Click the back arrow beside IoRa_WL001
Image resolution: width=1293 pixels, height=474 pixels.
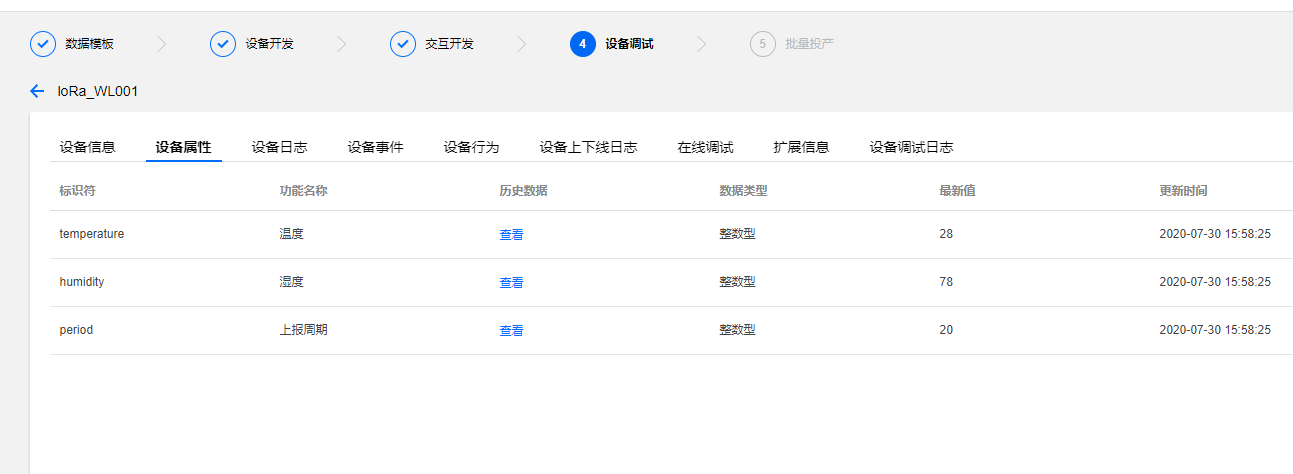37,91
